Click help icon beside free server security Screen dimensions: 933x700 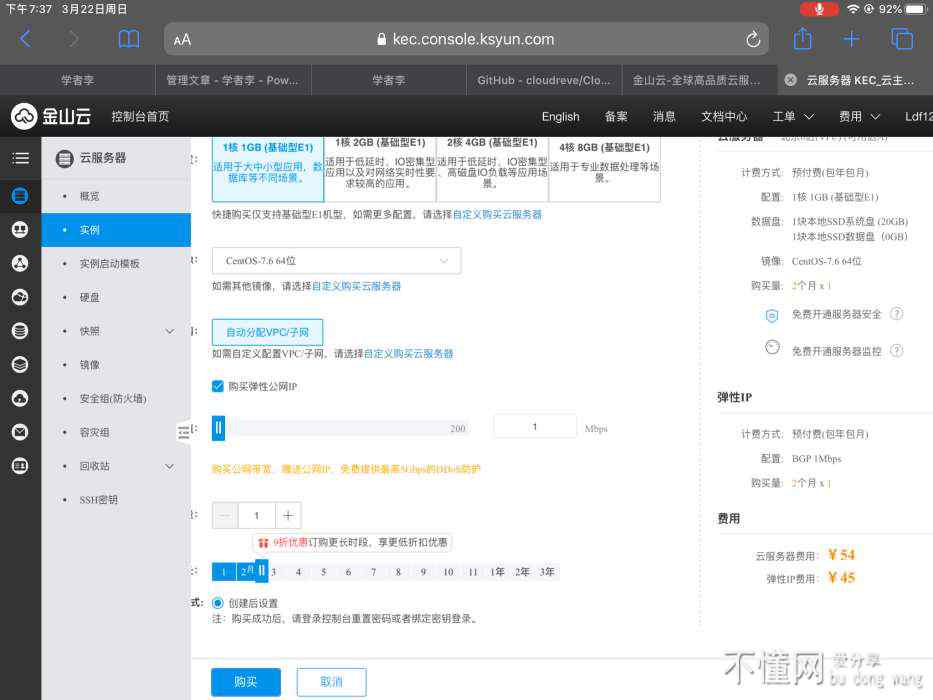(896, 314)
